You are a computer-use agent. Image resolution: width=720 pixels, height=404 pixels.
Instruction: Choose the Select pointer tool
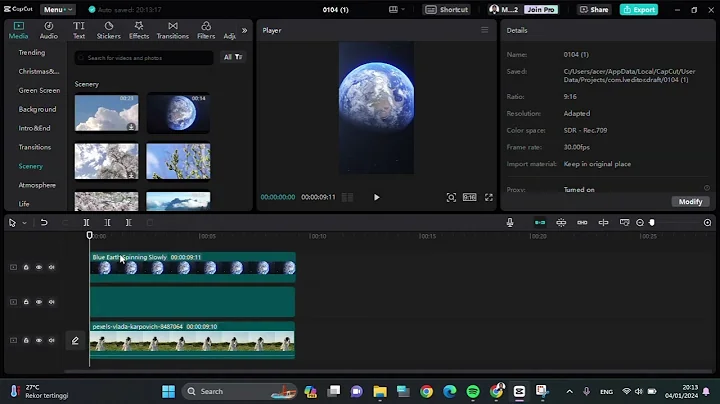12,223
